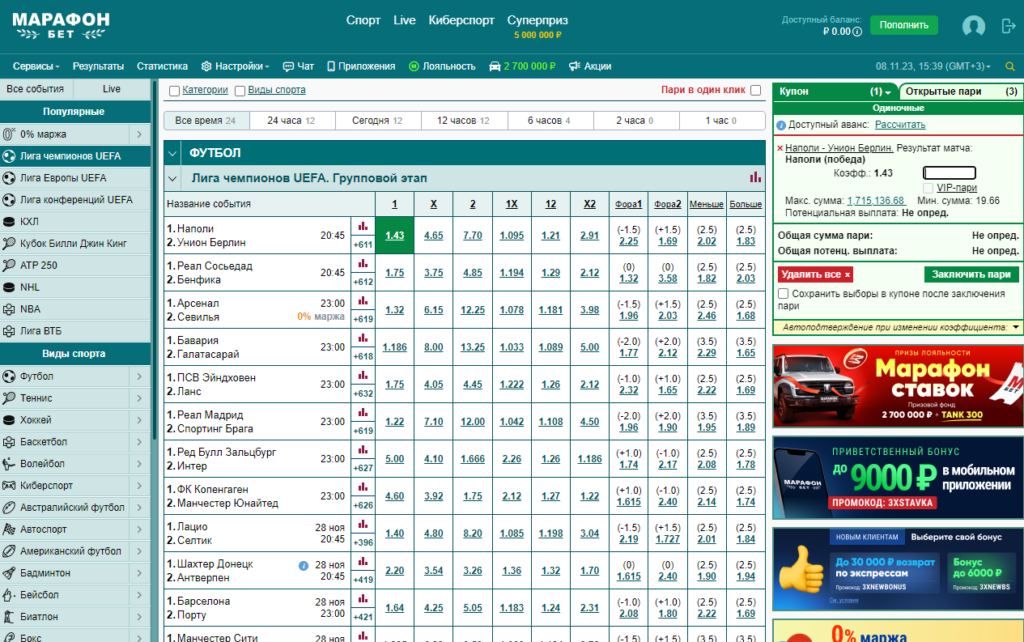Click the car prize icon 2 700 000
Screen dimensions: 1024x642
pos(495,67)
